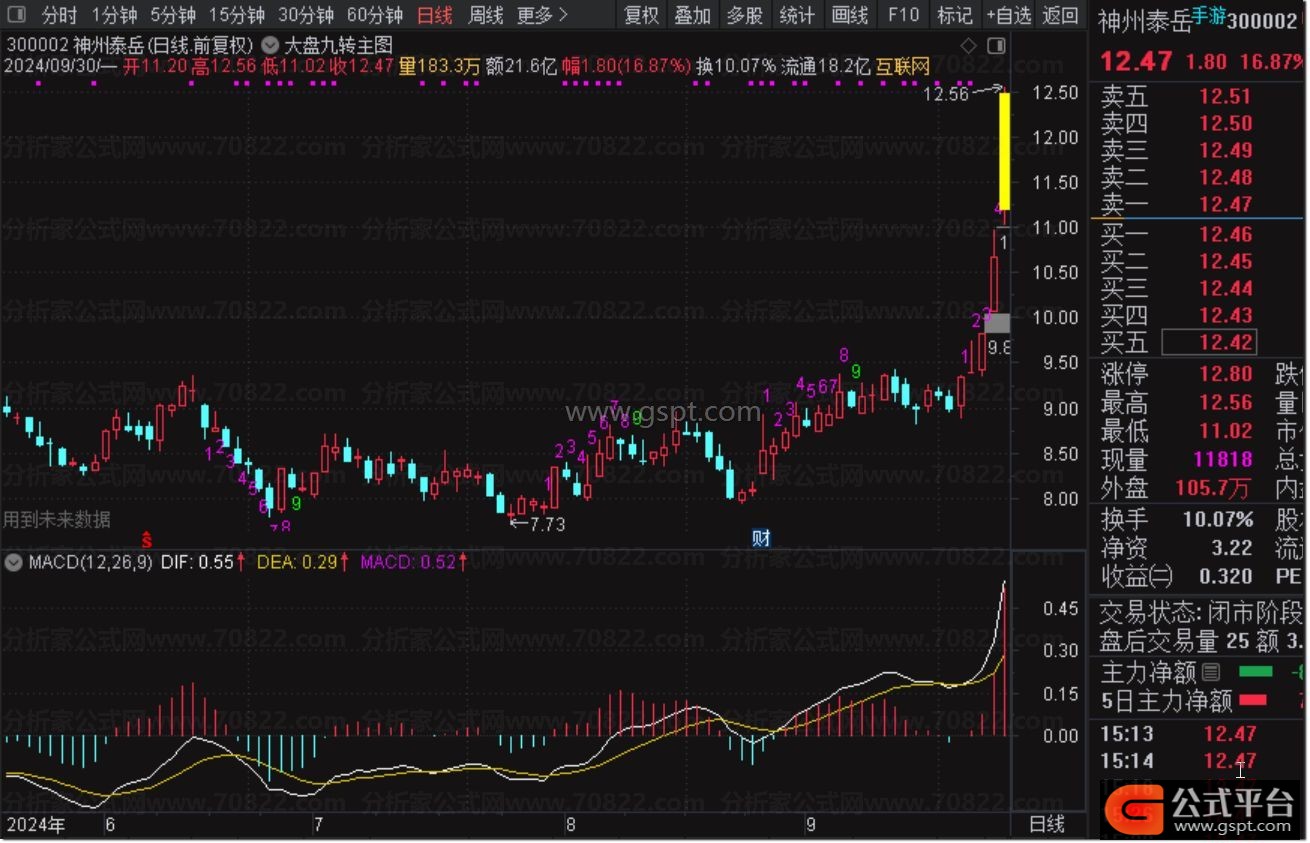Open the 复权 adjustment options

pyautogui.click(x=642, y=15)
